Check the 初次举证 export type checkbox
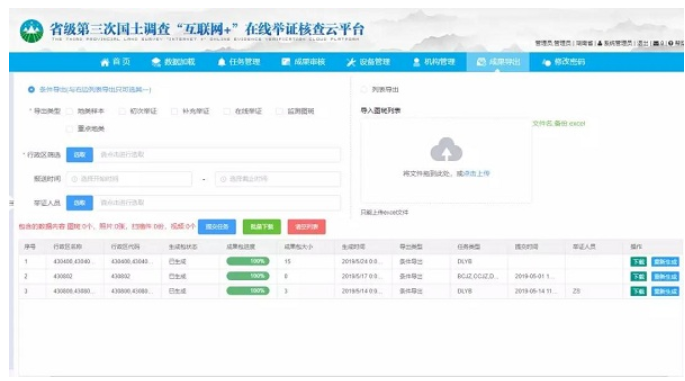Viewport: 685px width, 381px height. click(x=122, y=111)
